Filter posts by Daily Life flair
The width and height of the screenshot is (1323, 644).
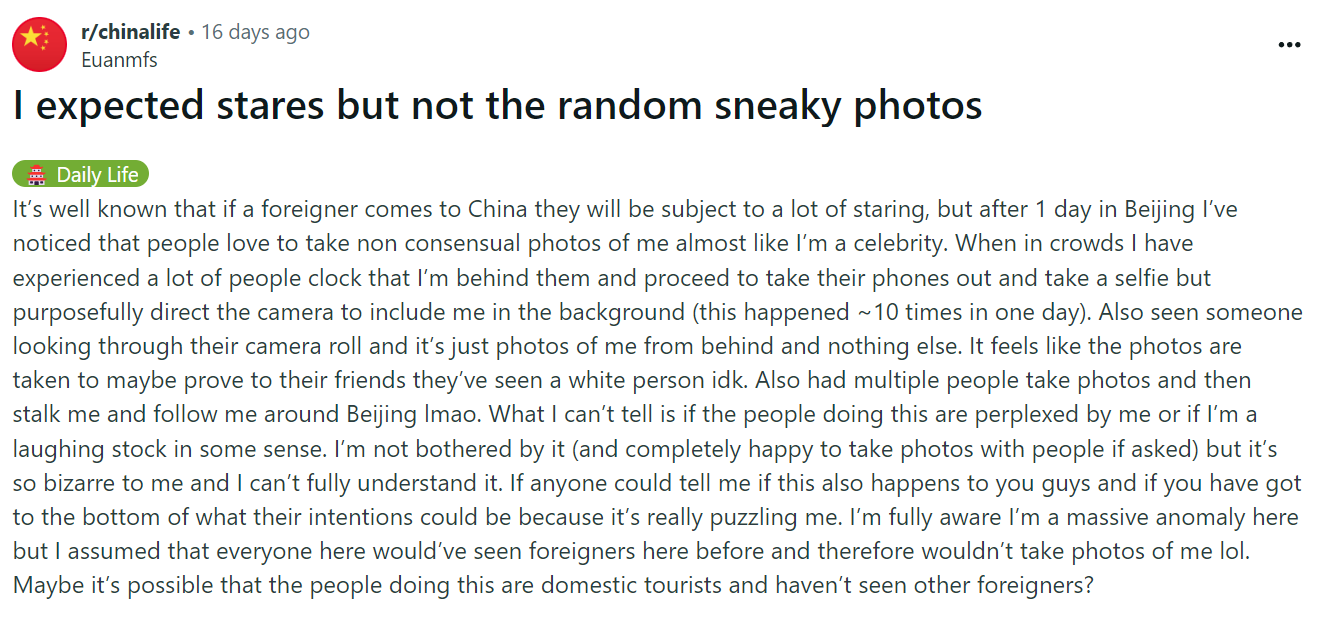pos(81,175)
